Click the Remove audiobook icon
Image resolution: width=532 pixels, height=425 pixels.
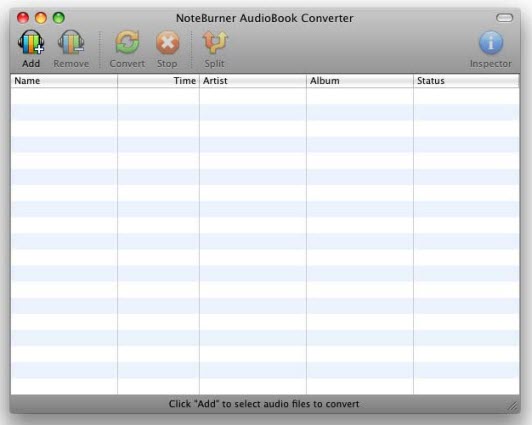71,42
